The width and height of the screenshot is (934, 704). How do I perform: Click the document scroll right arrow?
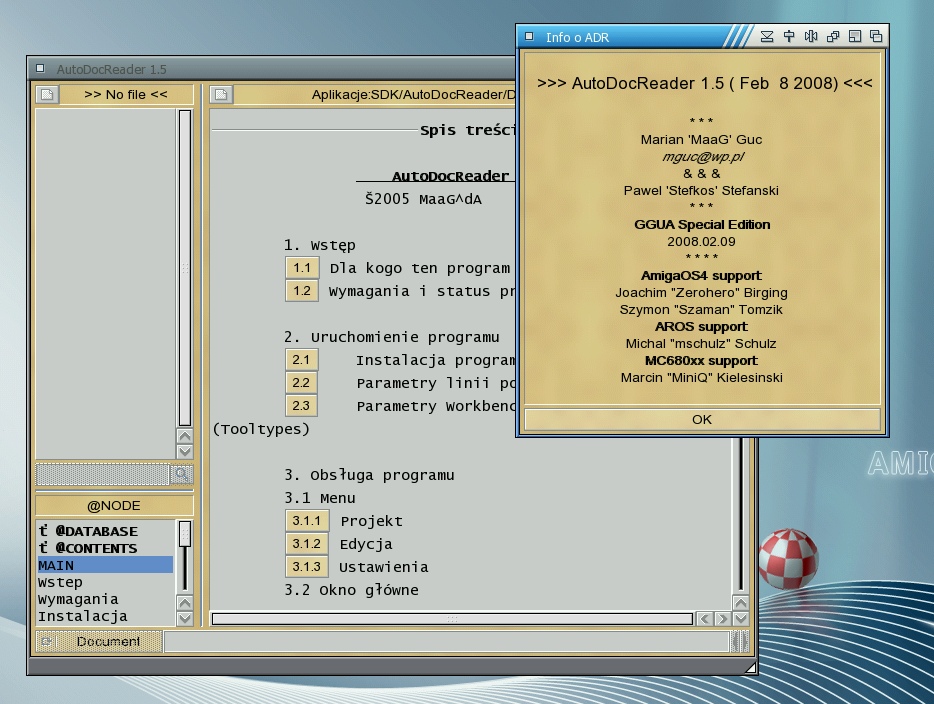click(723, 619)
